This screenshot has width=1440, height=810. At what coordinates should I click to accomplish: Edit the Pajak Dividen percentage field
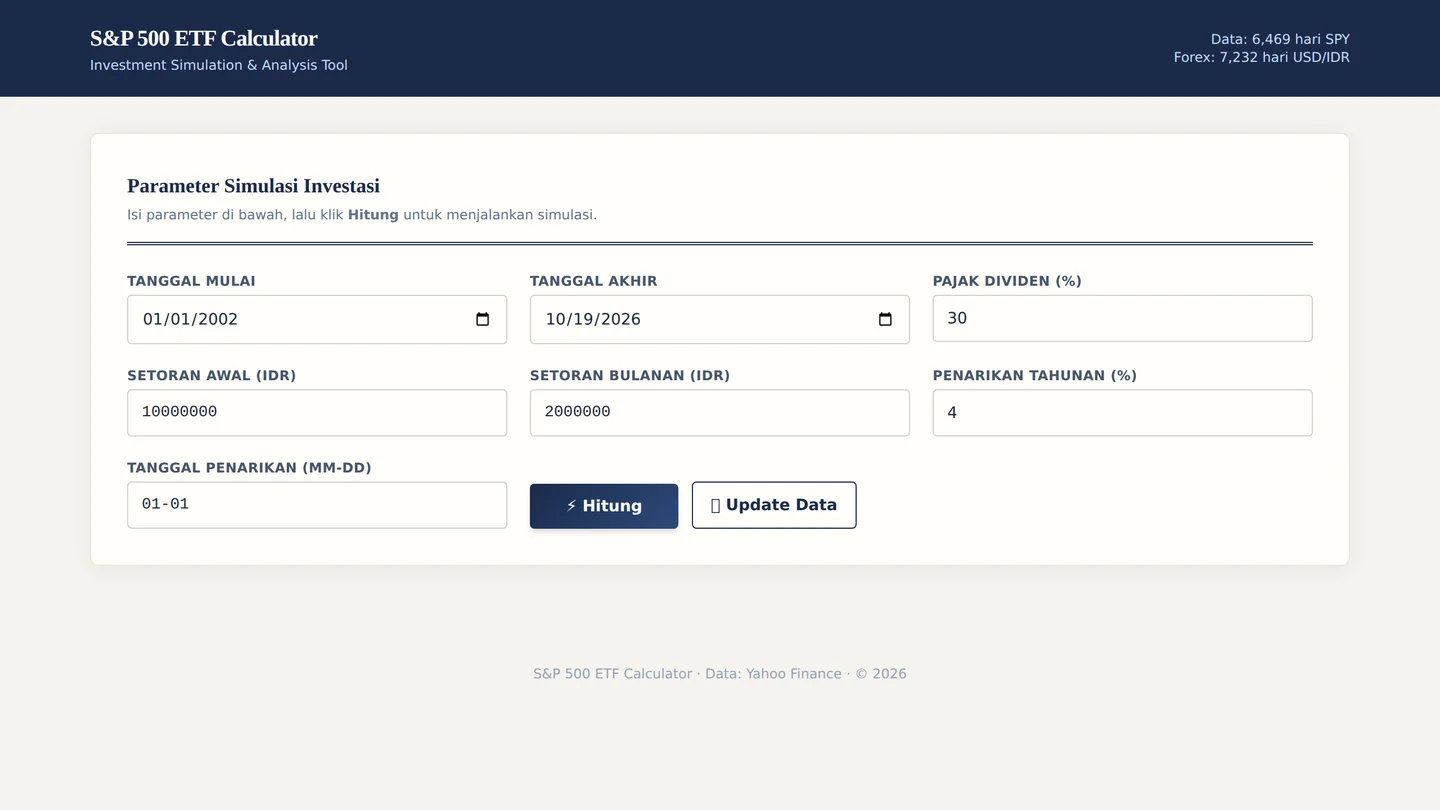[1122, 318]
